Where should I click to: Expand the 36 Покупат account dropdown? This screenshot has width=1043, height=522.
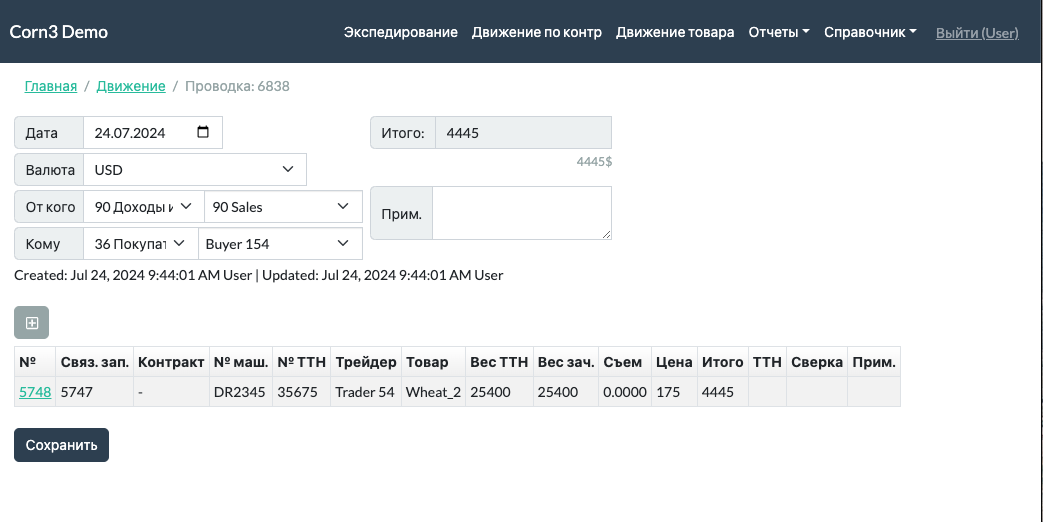[140, 244]
